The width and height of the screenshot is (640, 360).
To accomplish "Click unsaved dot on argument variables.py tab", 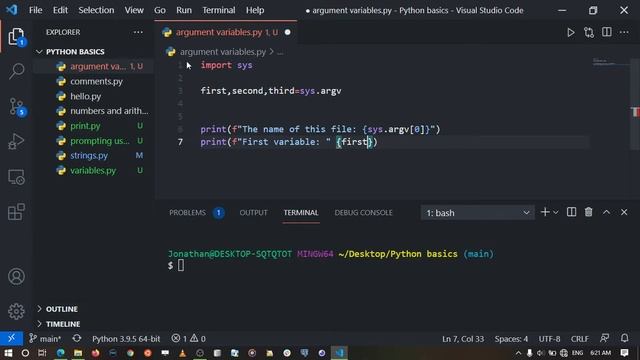I will [x=287, y=32].
